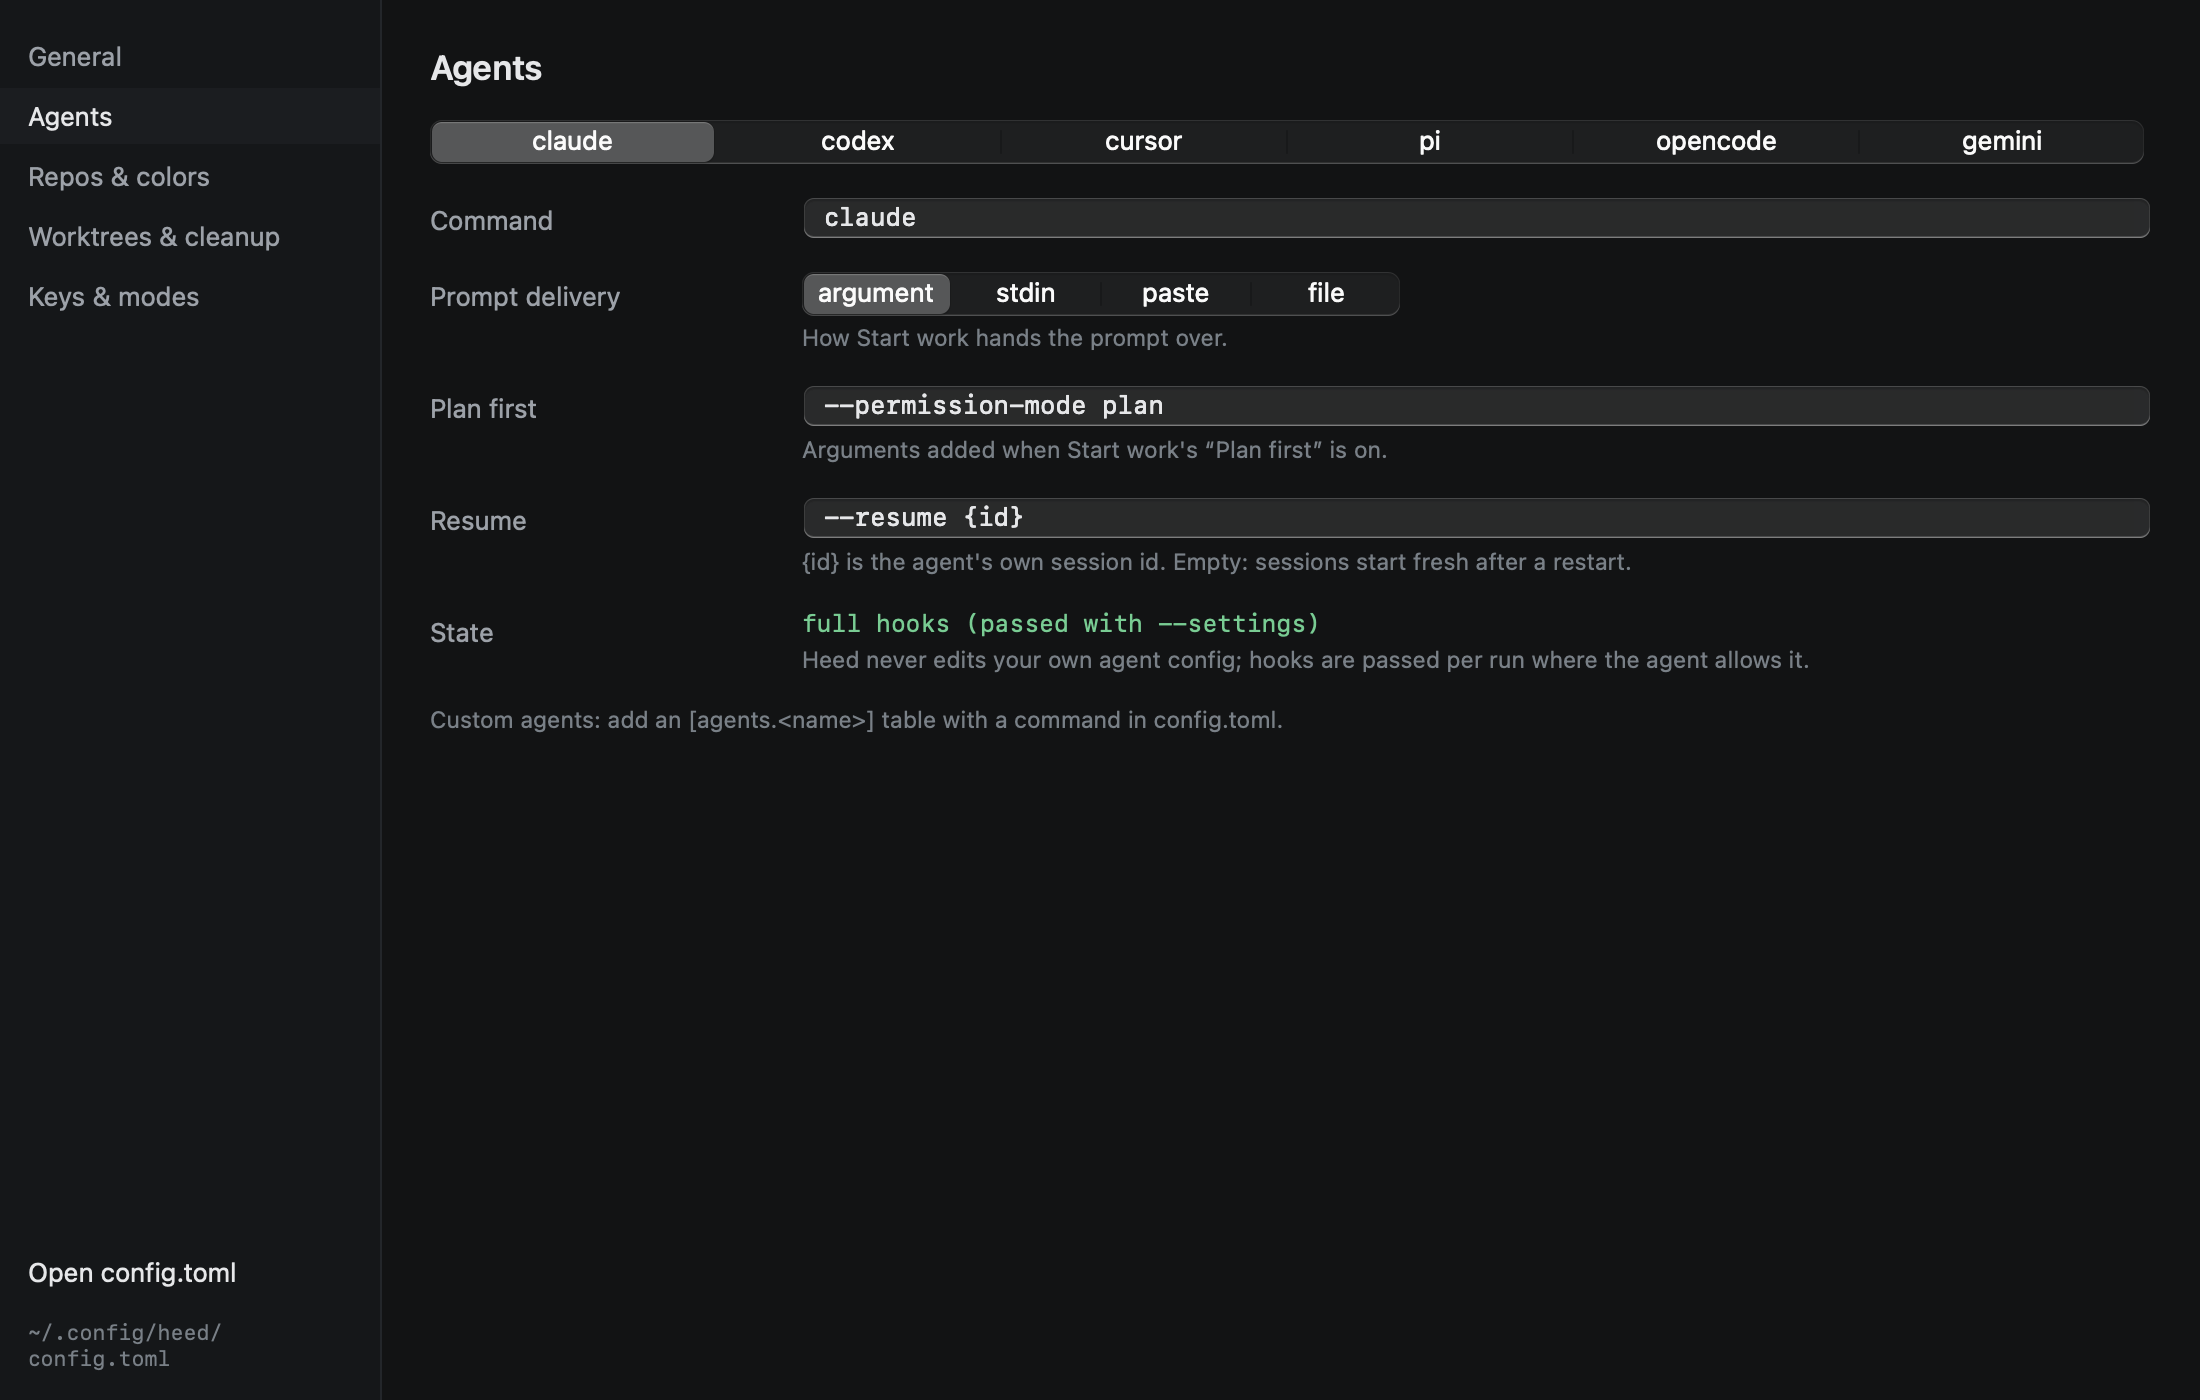The width and height of the screenshot is (2200, 1400).
Task: Select the claude agent tab
Action: click(572, 142)
